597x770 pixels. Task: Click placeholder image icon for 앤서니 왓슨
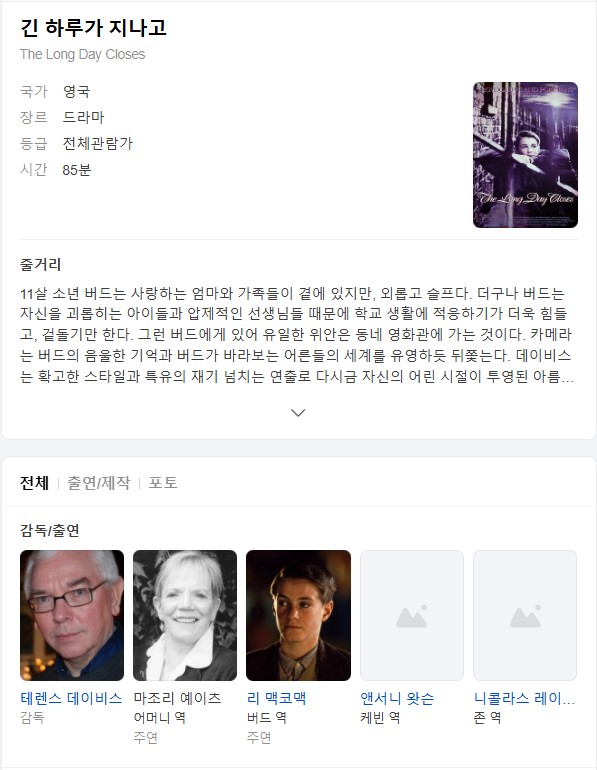[411, 617]
